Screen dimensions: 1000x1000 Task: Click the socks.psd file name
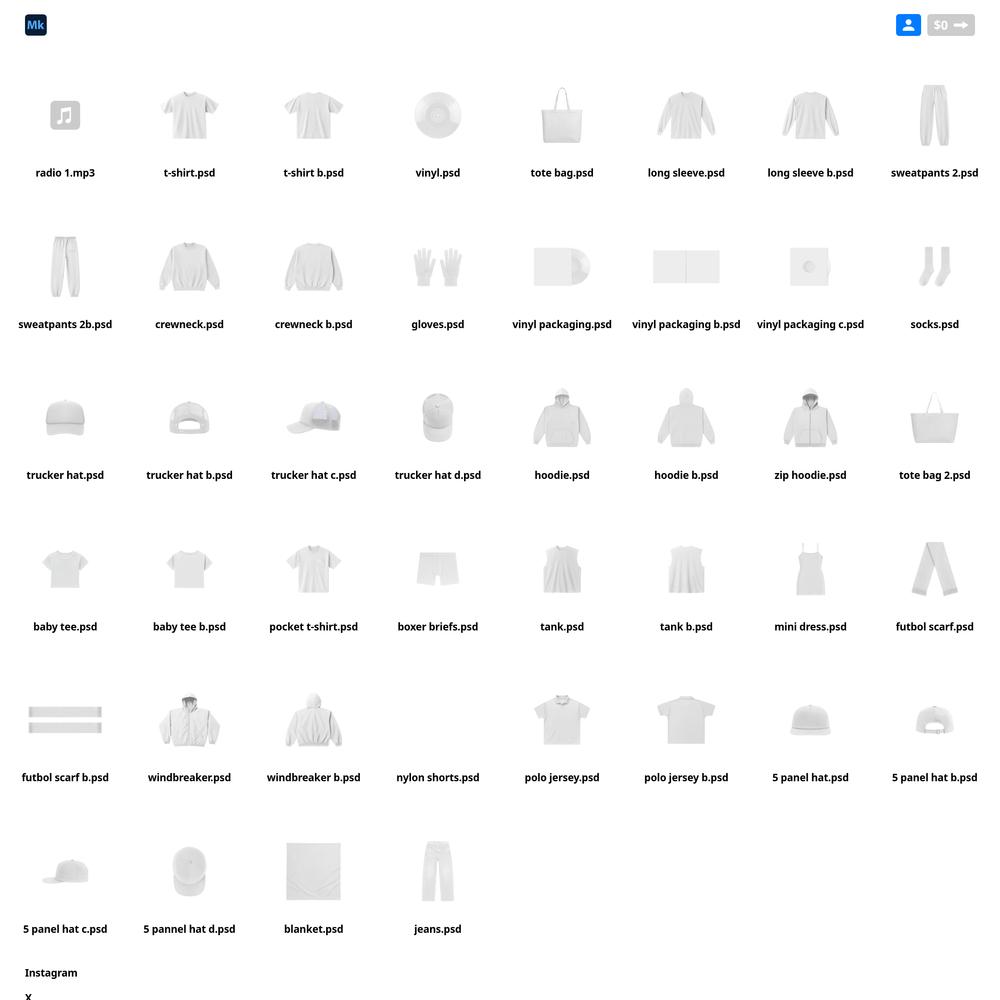pos(934,325)
